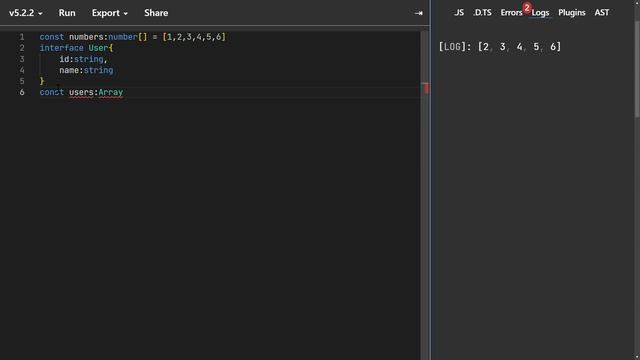The height and width of the screenshot is (360, 640).
Task: Open the Plugins tab
Action: click(571, 13)
